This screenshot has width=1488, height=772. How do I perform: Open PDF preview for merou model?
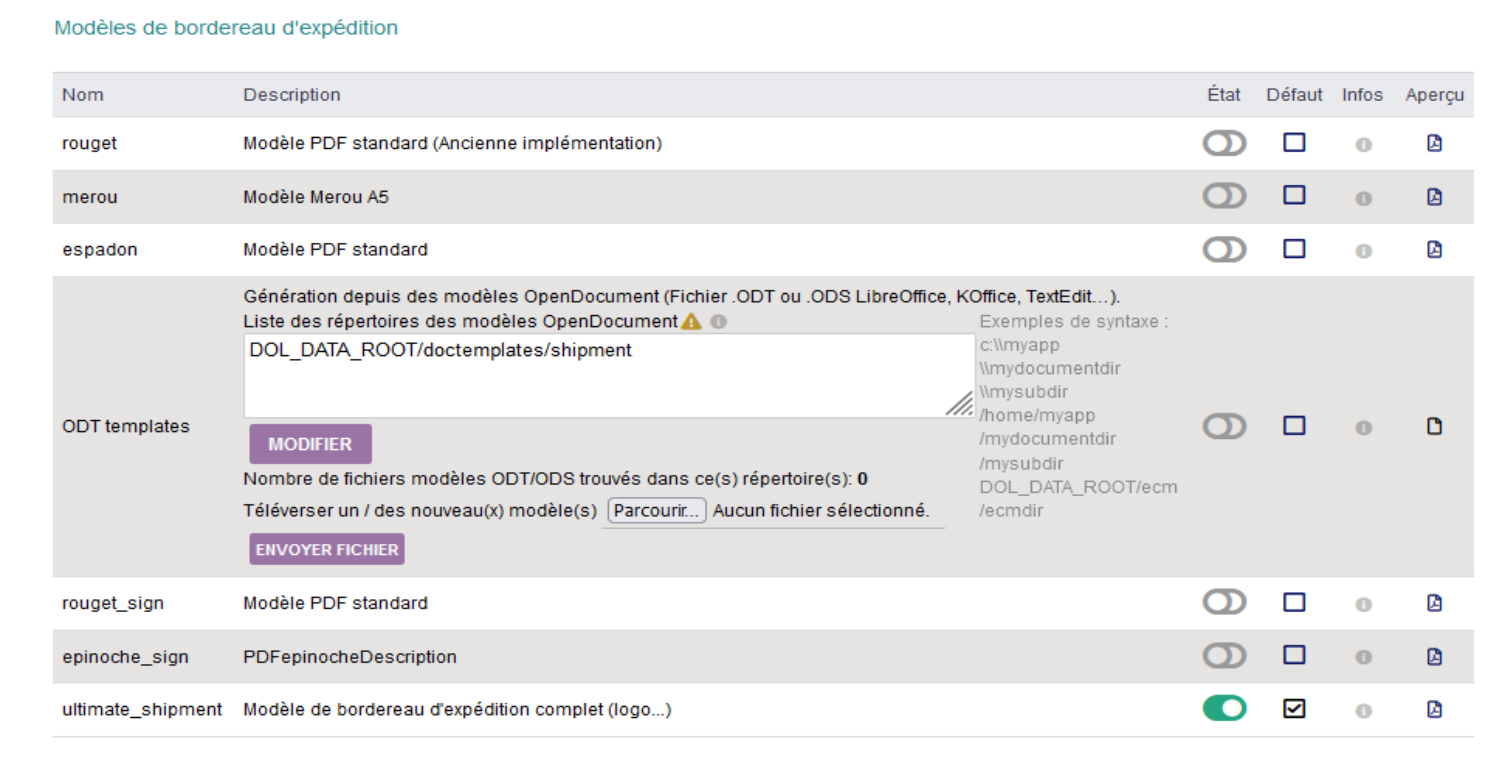pos(1434,196)
